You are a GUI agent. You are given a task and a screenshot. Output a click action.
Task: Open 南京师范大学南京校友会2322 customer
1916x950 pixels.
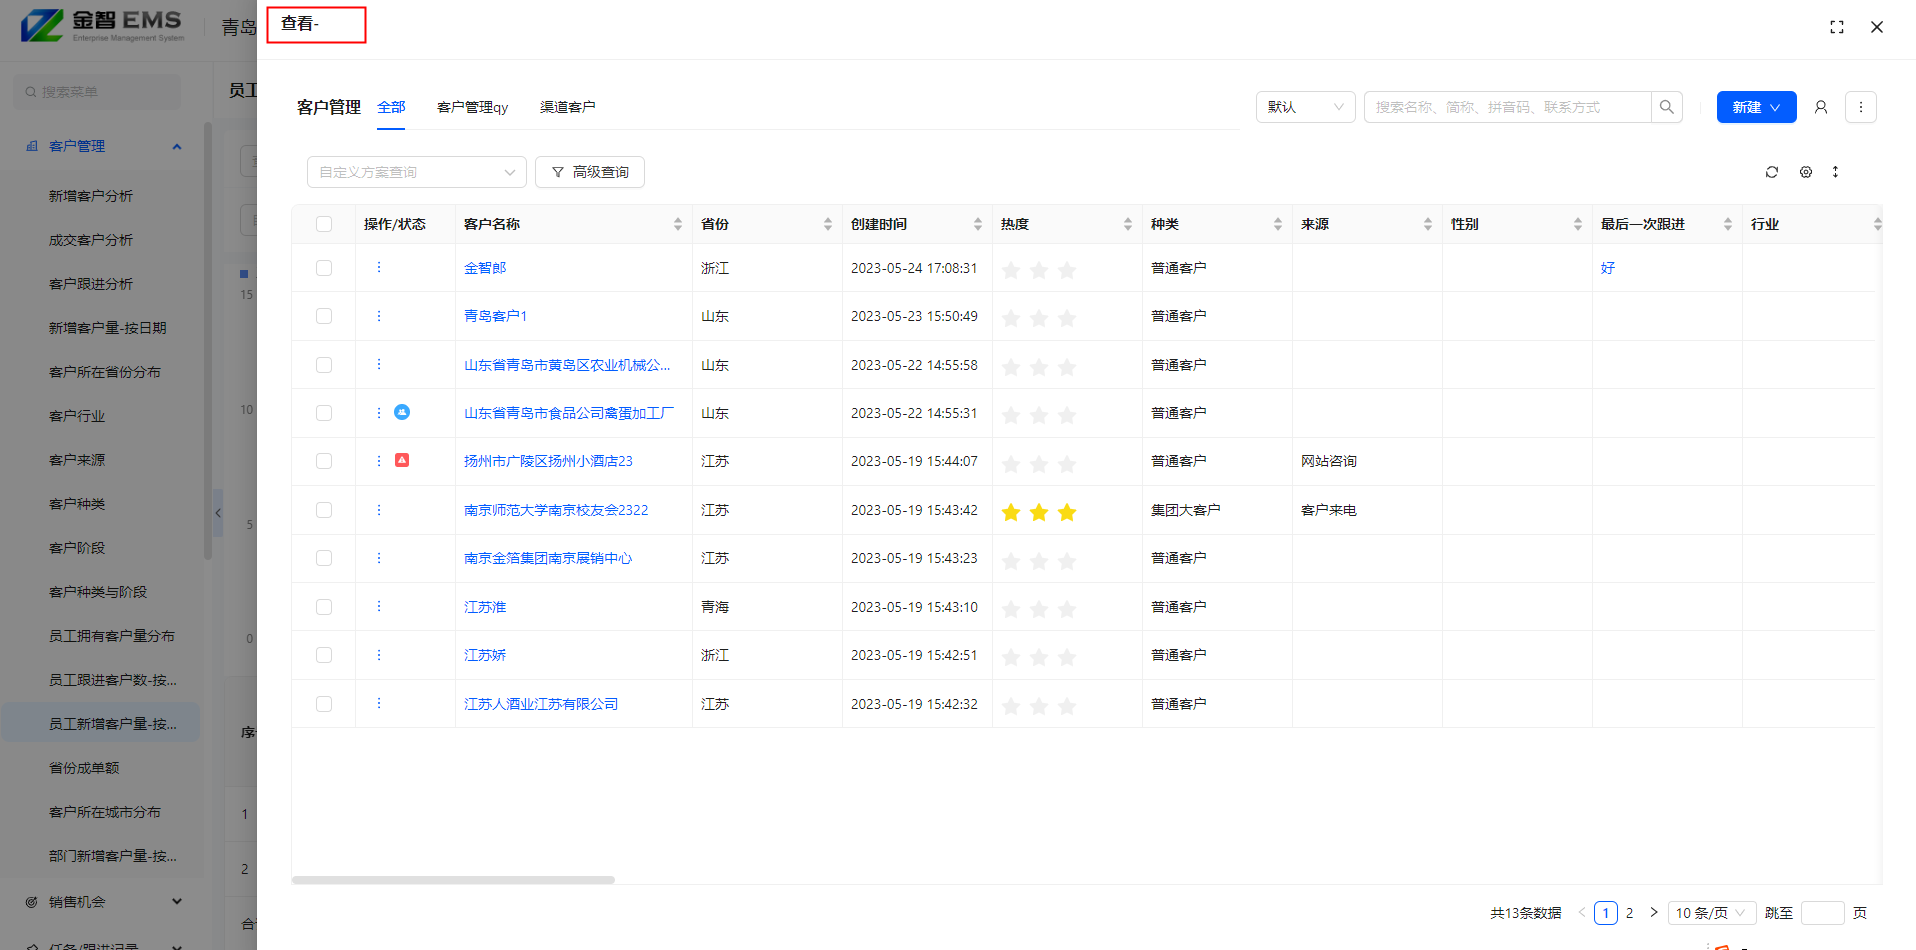(556, 510)
